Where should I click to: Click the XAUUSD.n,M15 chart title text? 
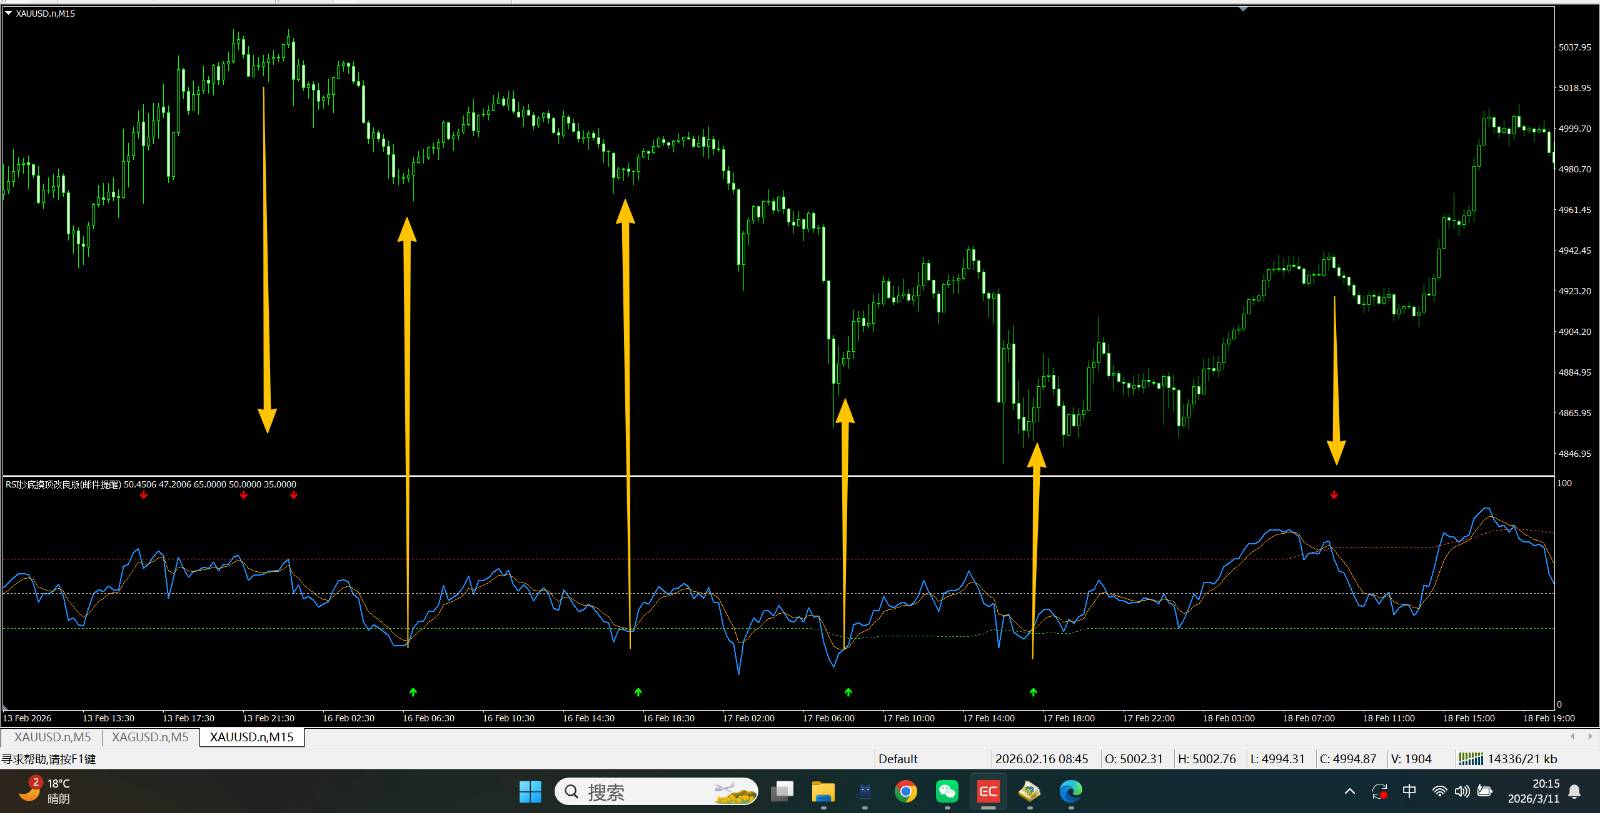45,13
